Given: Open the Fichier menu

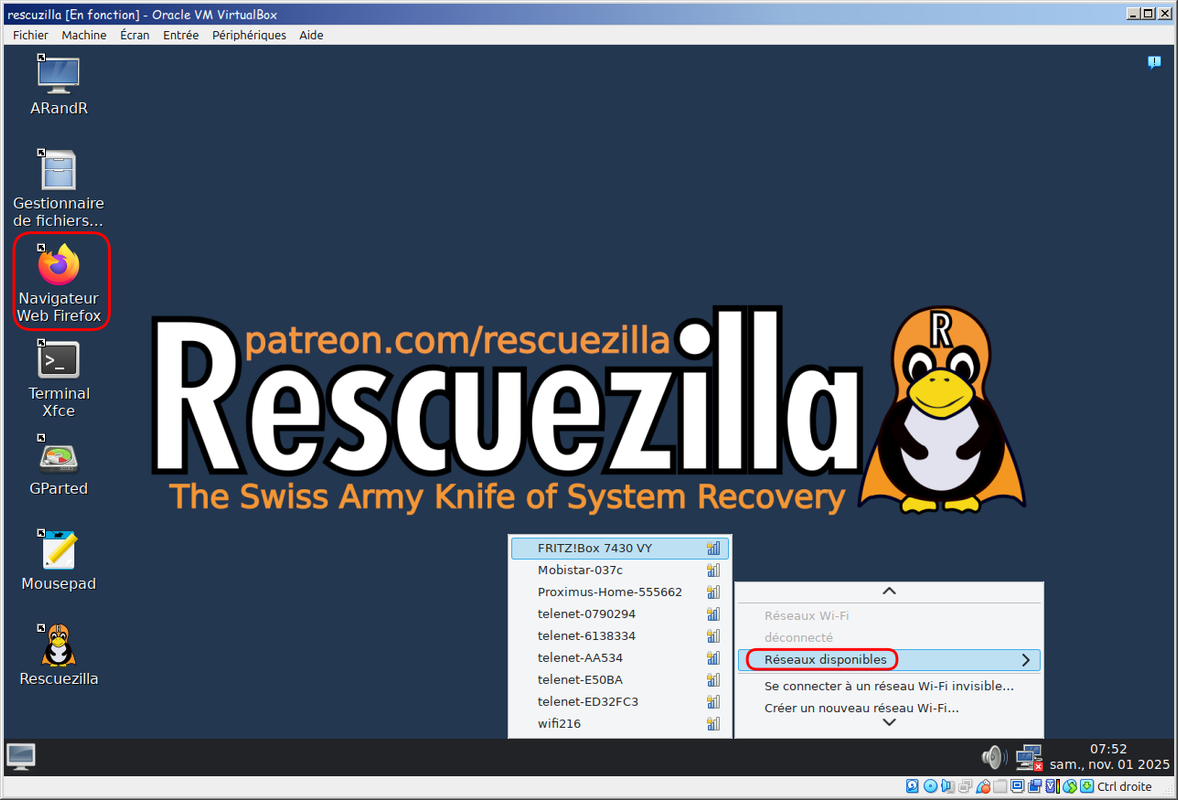Looking at the screenshot, I should click(30, 35).
